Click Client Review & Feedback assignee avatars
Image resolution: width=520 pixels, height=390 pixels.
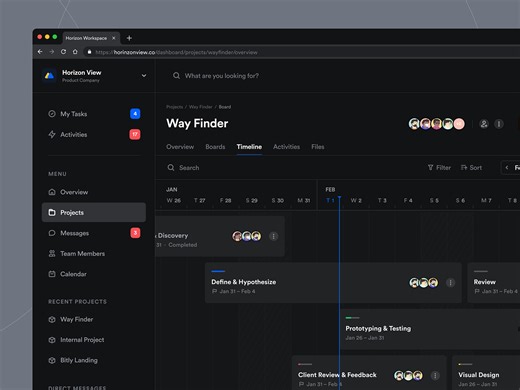point(408,376)
